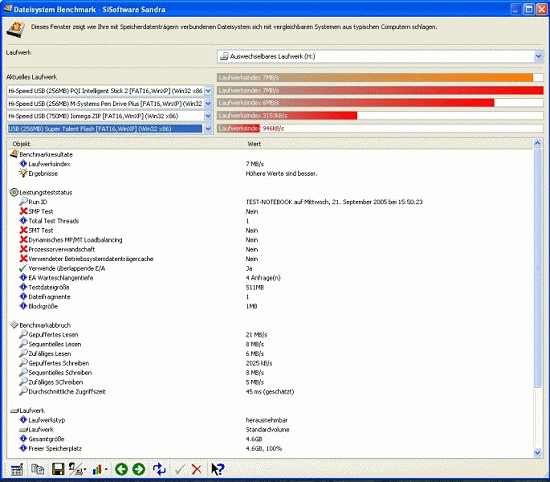Screen dimensions: 550x482
Task: Open dropdown for Iomega ZIP reference drive
Action: pos(208,116)
